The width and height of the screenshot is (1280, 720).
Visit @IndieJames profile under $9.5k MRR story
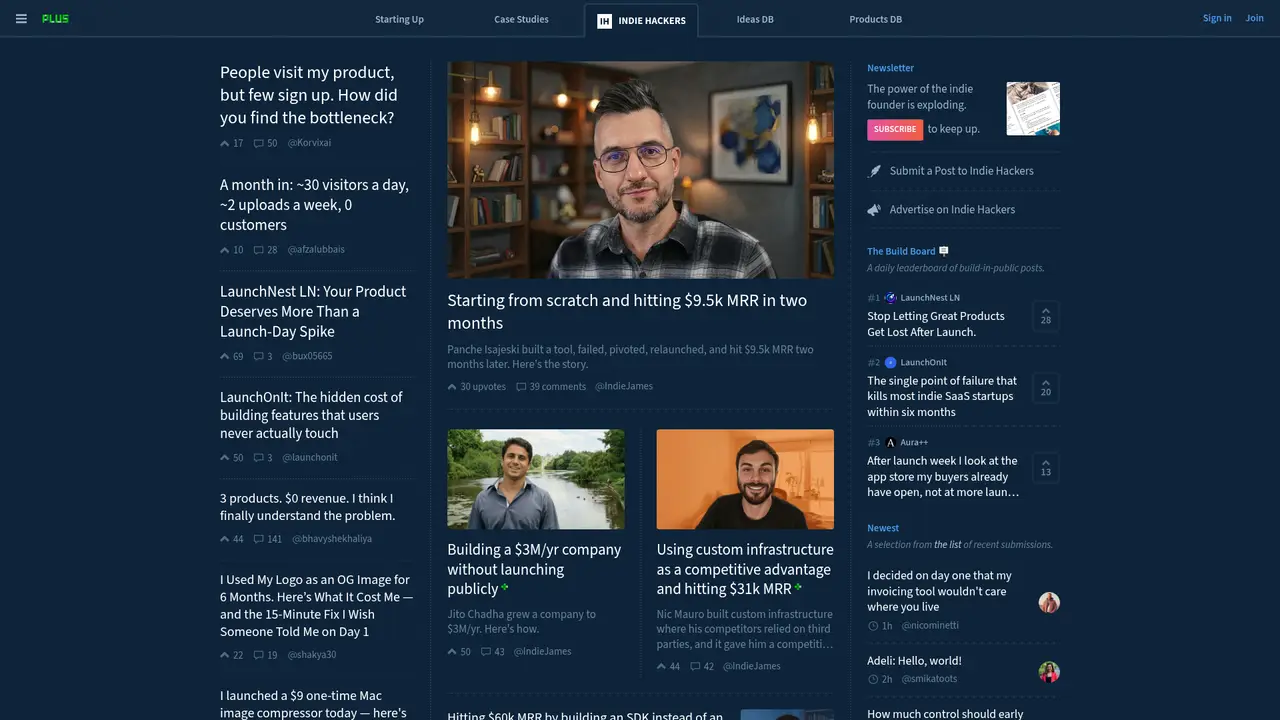click(624, 387)
